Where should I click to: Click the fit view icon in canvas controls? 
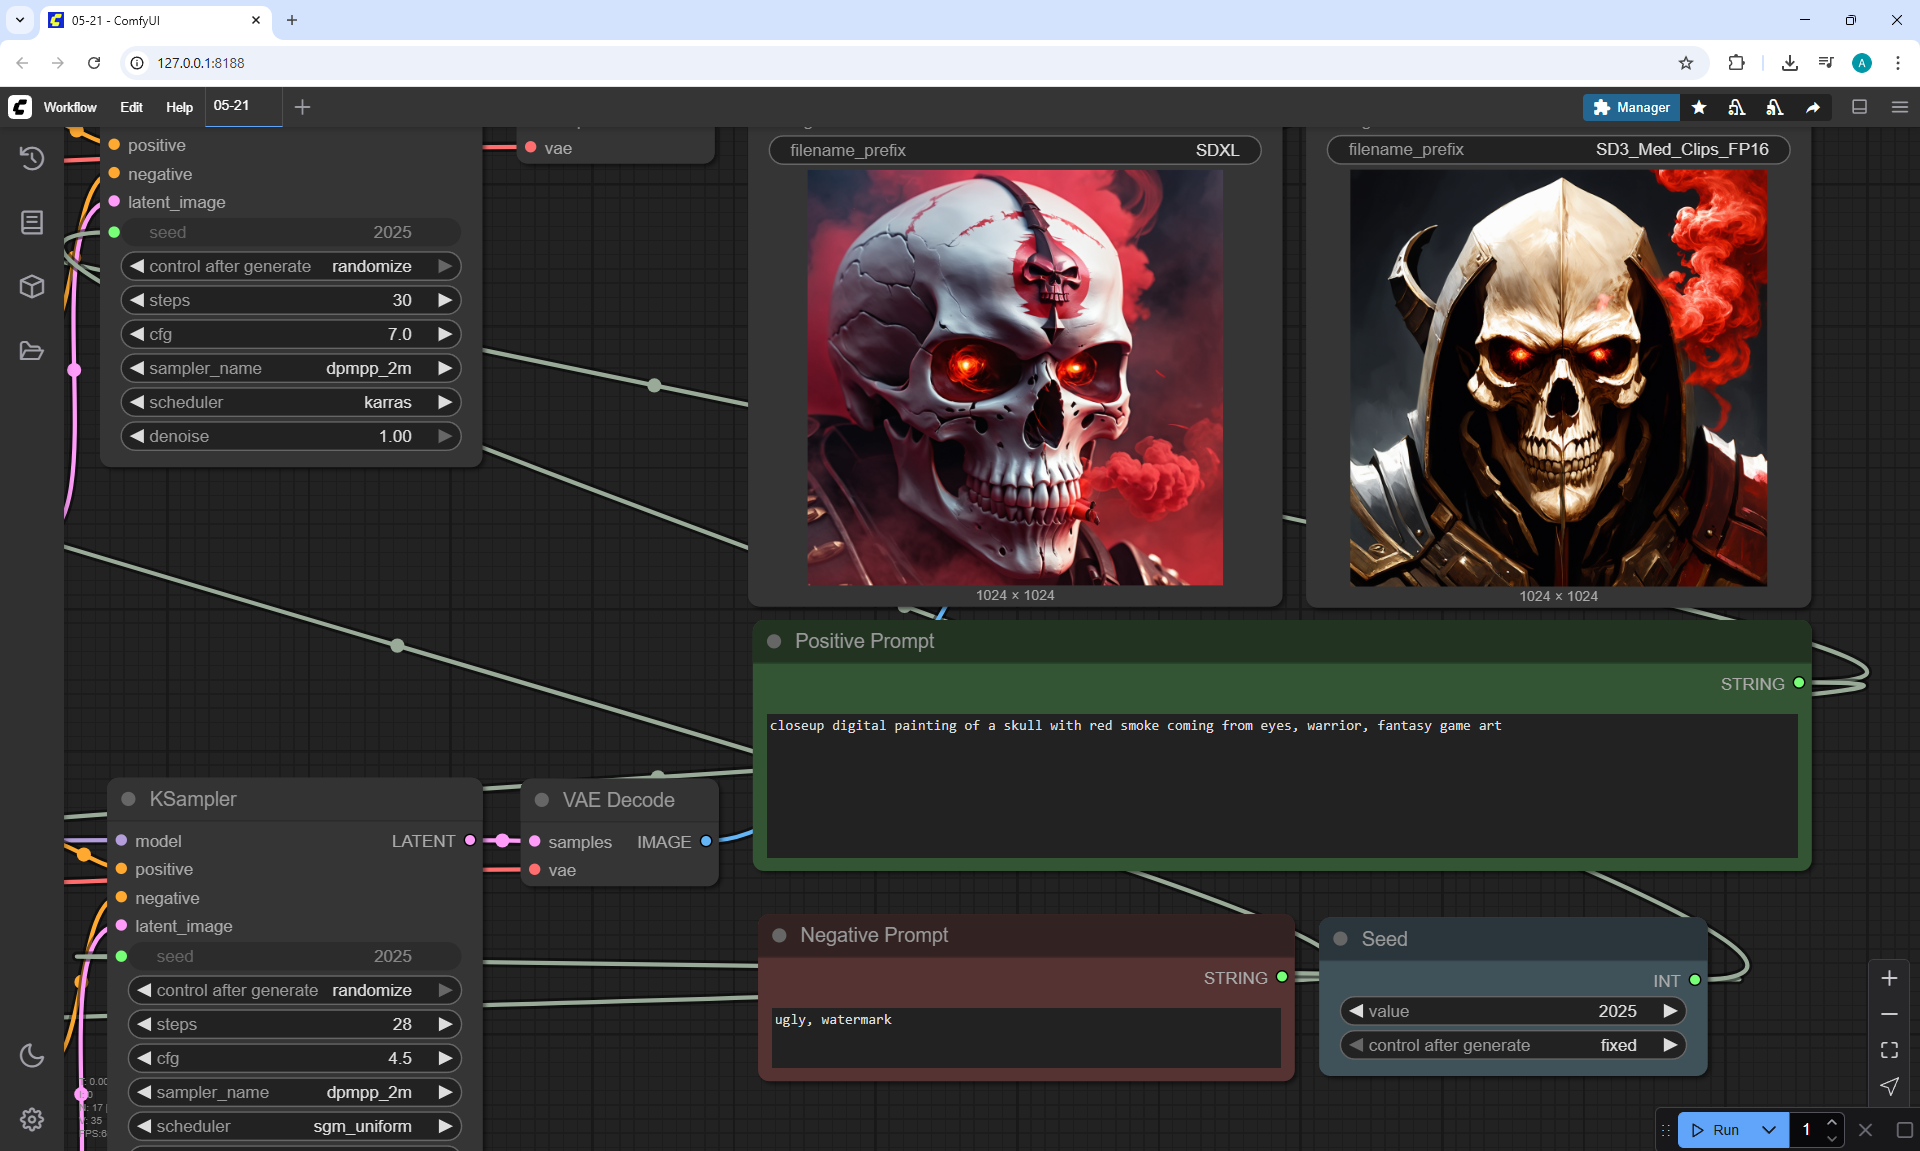pyautogui.click(x=1889, y=1050)
